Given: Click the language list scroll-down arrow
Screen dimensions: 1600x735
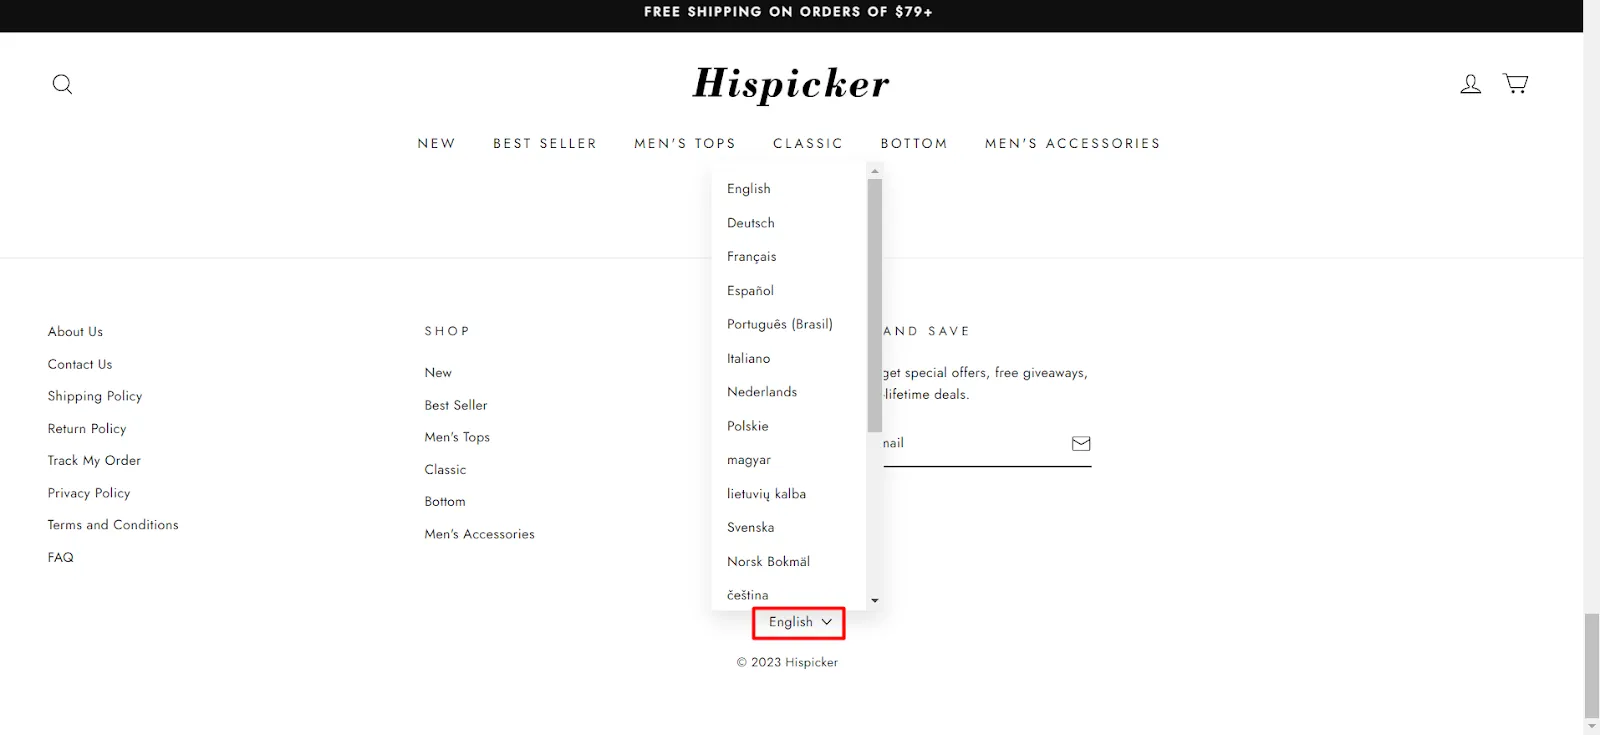Looking at the screenshot, I should click(875, 600).
